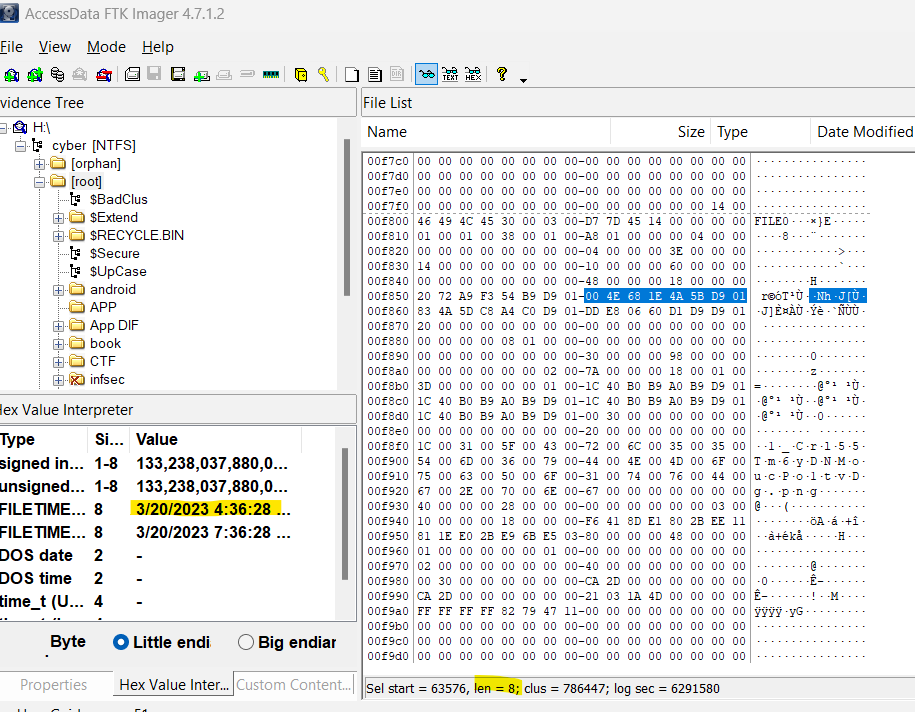Click the Export File Hash List icon
Viewport: 915px width, 712px height.
pos(375,75)
